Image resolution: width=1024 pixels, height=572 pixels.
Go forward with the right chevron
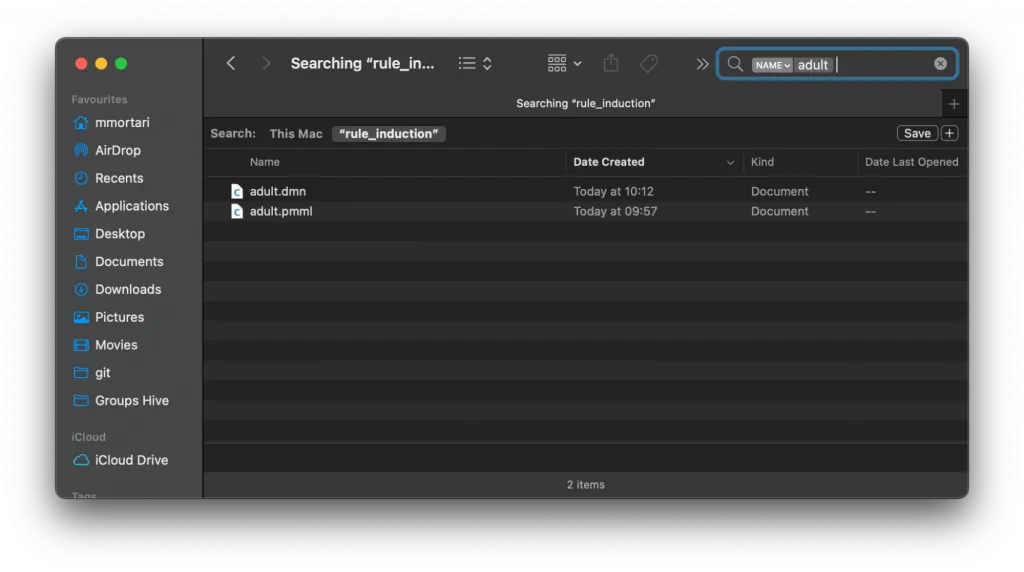(x=266, y=63)
